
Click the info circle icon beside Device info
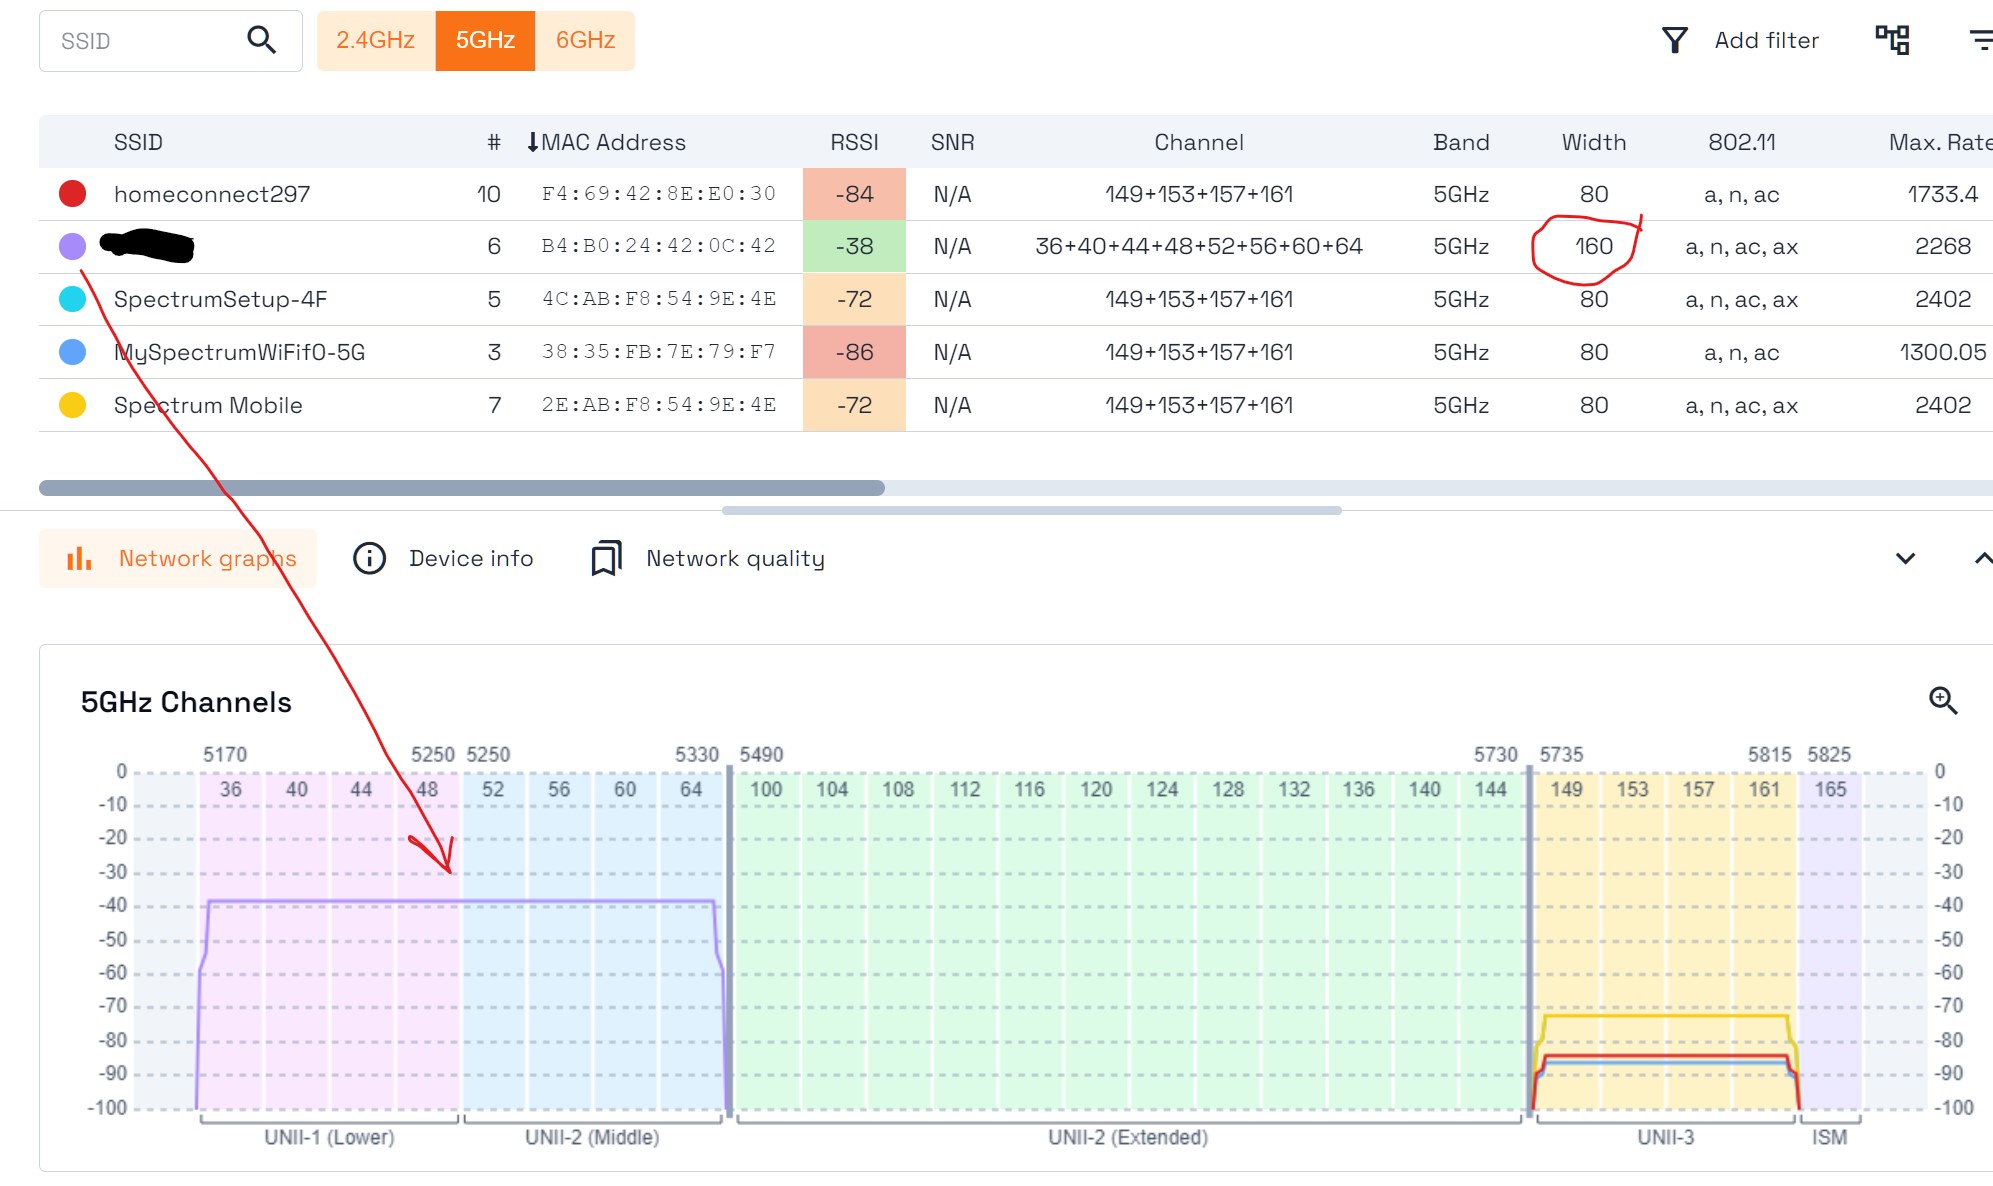pyautogui.click(x=369, y=558)
